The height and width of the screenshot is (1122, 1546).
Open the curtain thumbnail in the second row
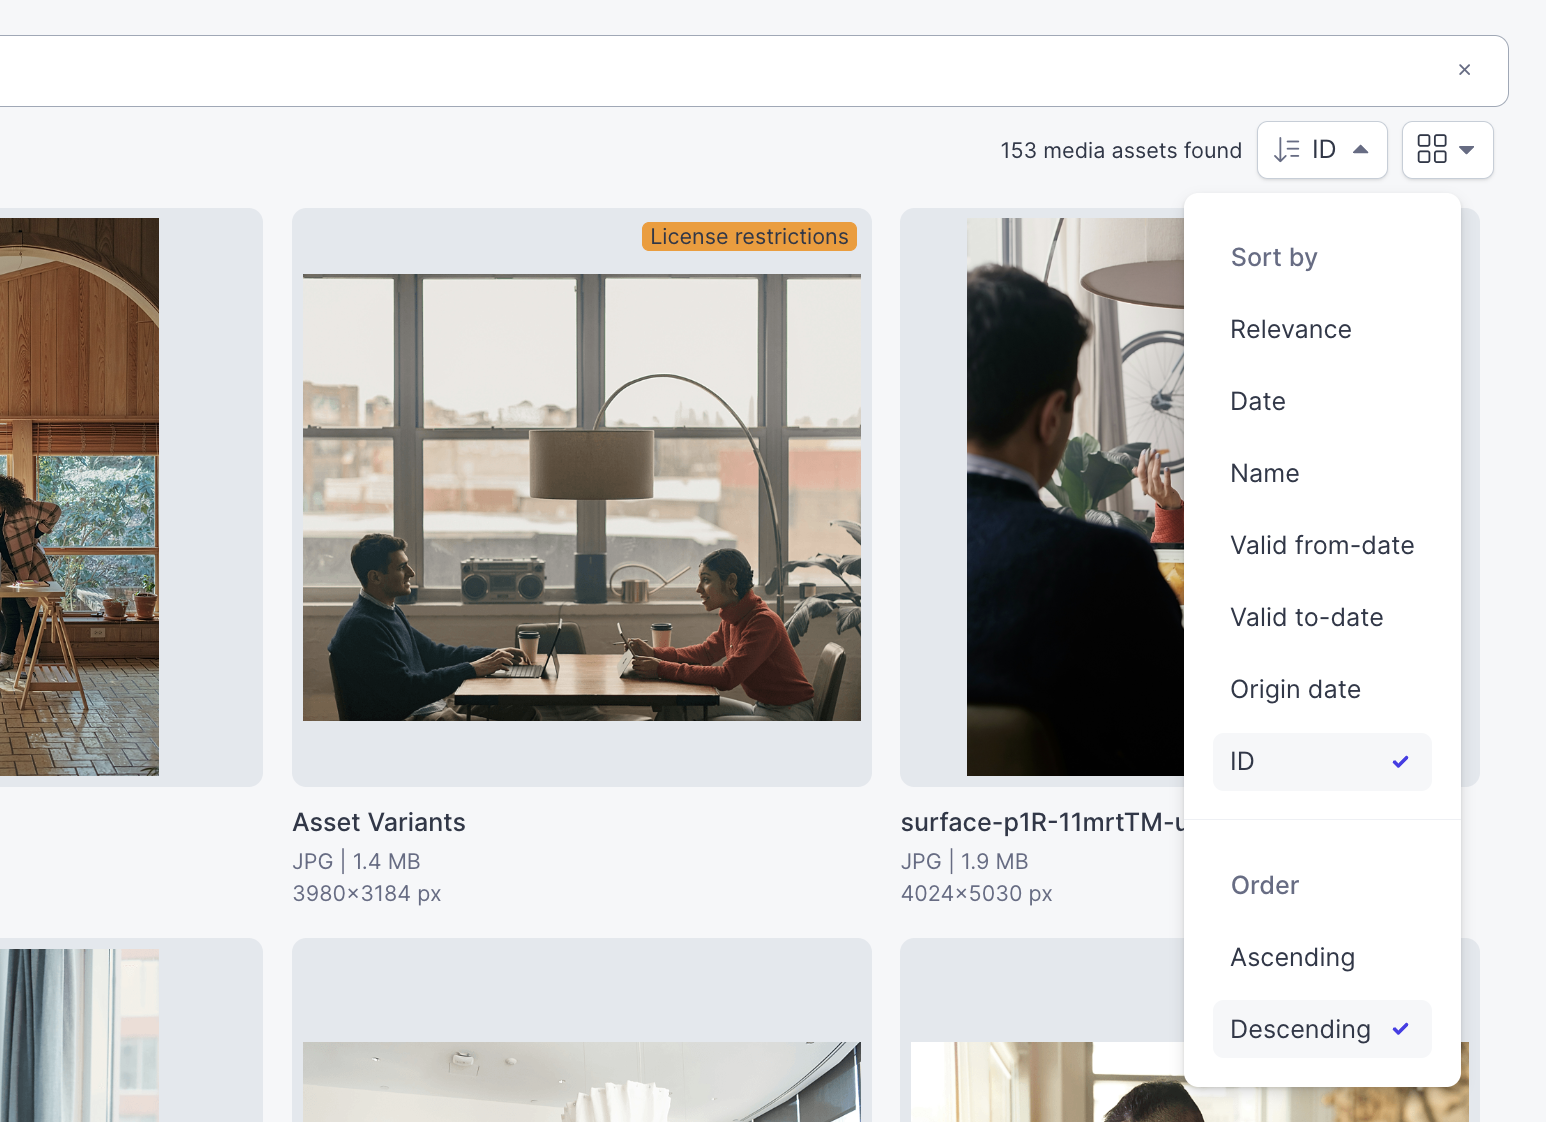coord(79,1035)
